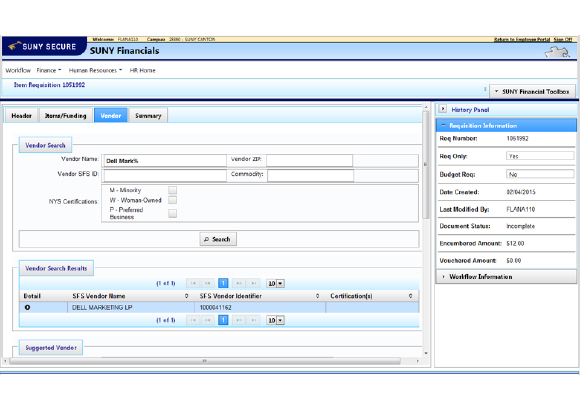Click the horizontal scrollbar thumb
The image size is (580, 410).
click(x=205, y=360)
